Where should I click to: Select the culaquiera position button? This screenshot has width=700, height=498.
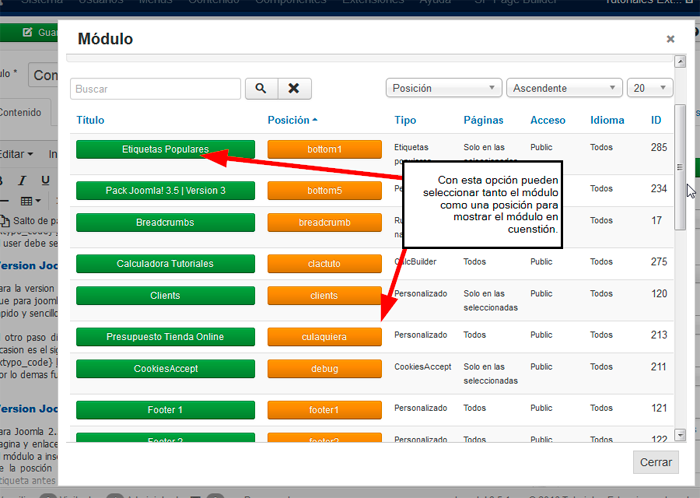(325, 337)
